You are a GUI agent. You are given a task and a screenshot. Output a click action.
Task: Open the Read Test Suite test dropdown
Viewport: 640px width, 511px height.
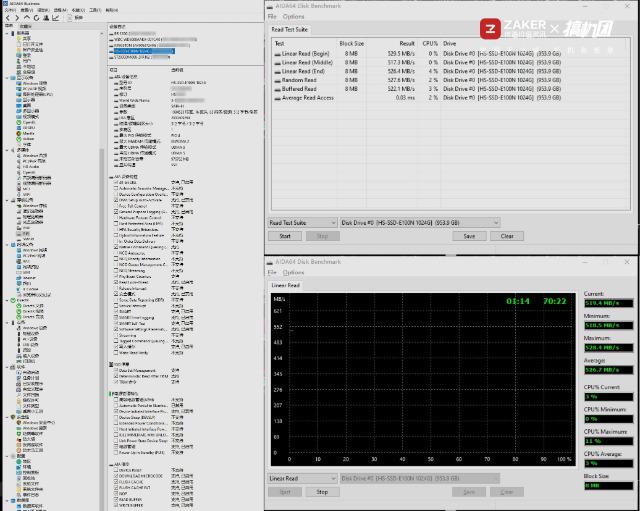tap(302, 223)
